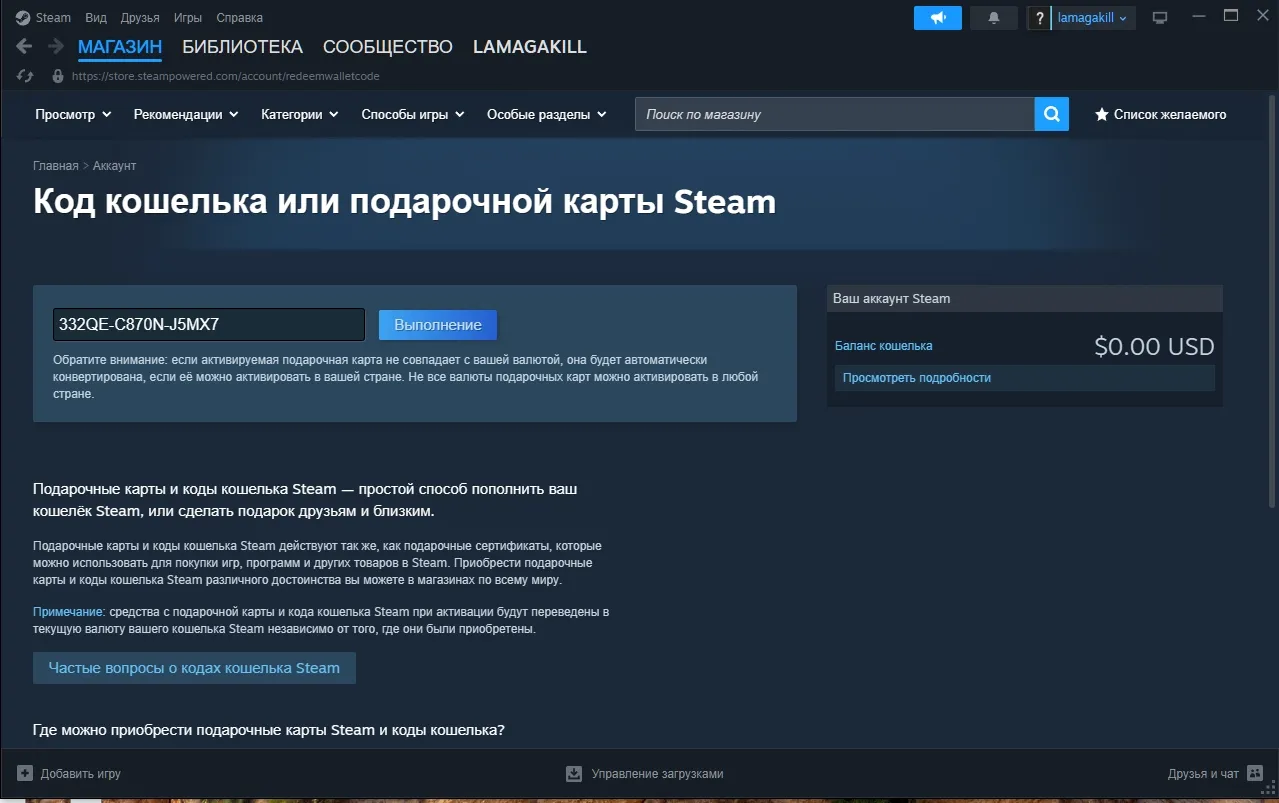Open the Баланс кошелька link
Screen dimensions: 1279x803
883,346
